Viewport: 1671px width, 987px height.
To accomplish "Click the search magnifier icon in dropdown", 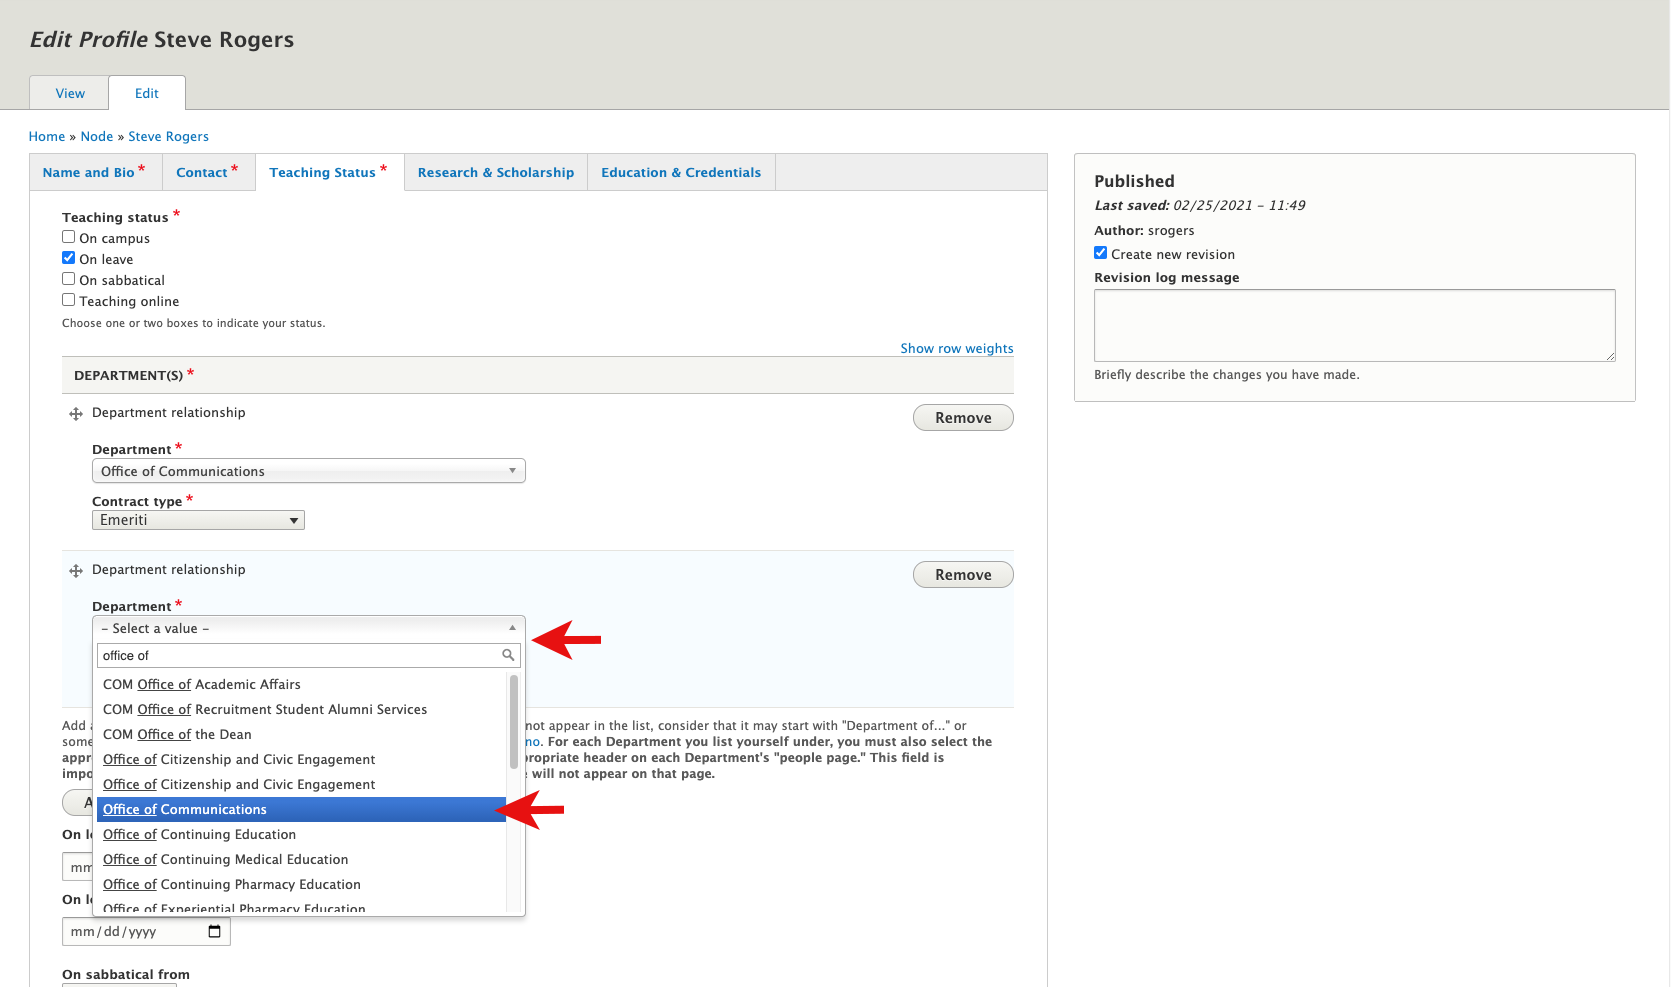I will click(x=508, y=655).
